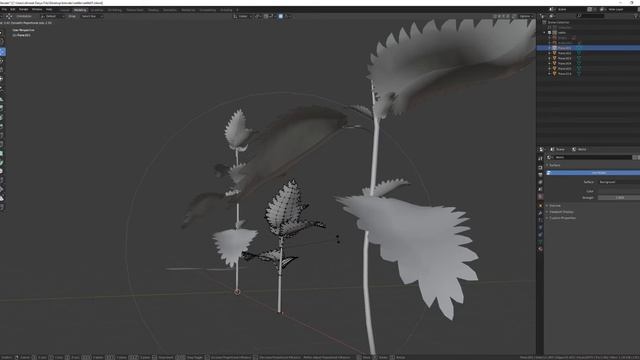The height and width of the screenshot is (360, 640).
Task: Open the Render menu
Action: click(23, 9)
